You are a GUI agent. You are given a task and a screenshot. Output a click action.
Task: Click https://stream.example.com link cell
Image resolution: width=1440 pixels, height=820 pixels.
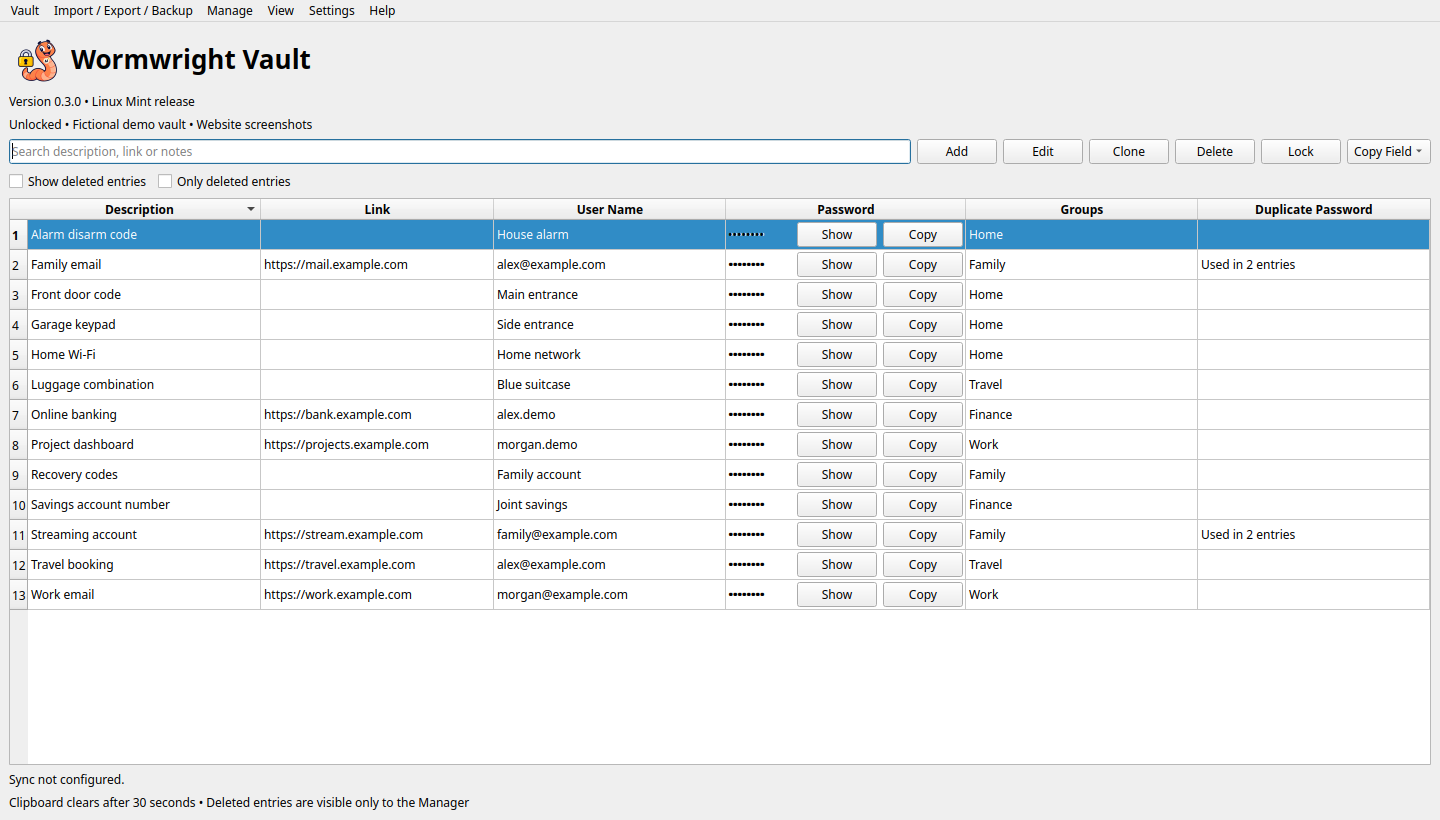tap(377, 534)
